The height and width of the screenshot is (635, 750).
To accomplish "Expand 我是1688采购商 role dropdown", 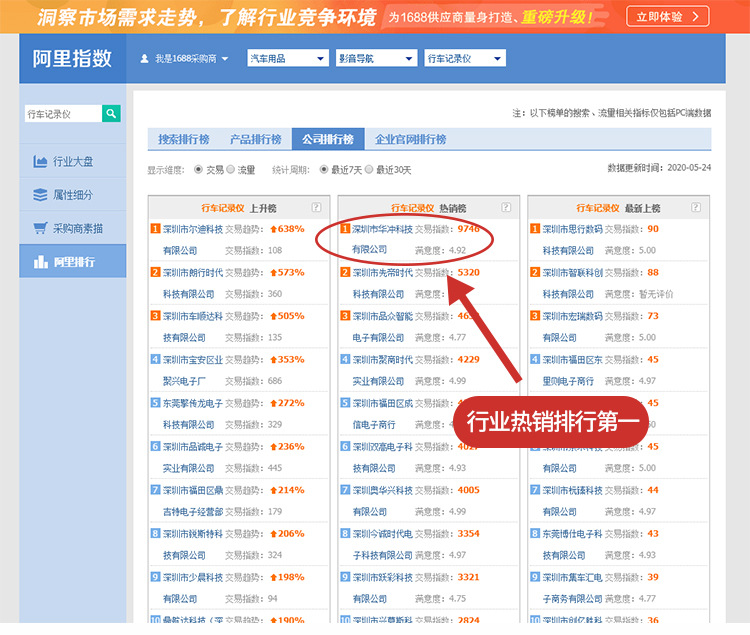I will coord(191,59).
